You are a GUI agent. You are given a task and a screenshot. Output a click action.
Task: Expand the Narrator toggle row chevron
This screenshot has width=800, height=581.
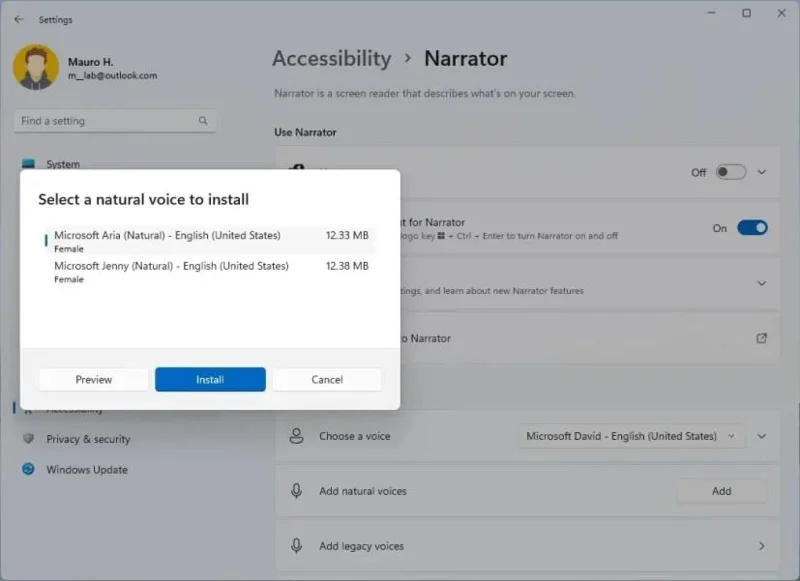[x=762, y=172]
